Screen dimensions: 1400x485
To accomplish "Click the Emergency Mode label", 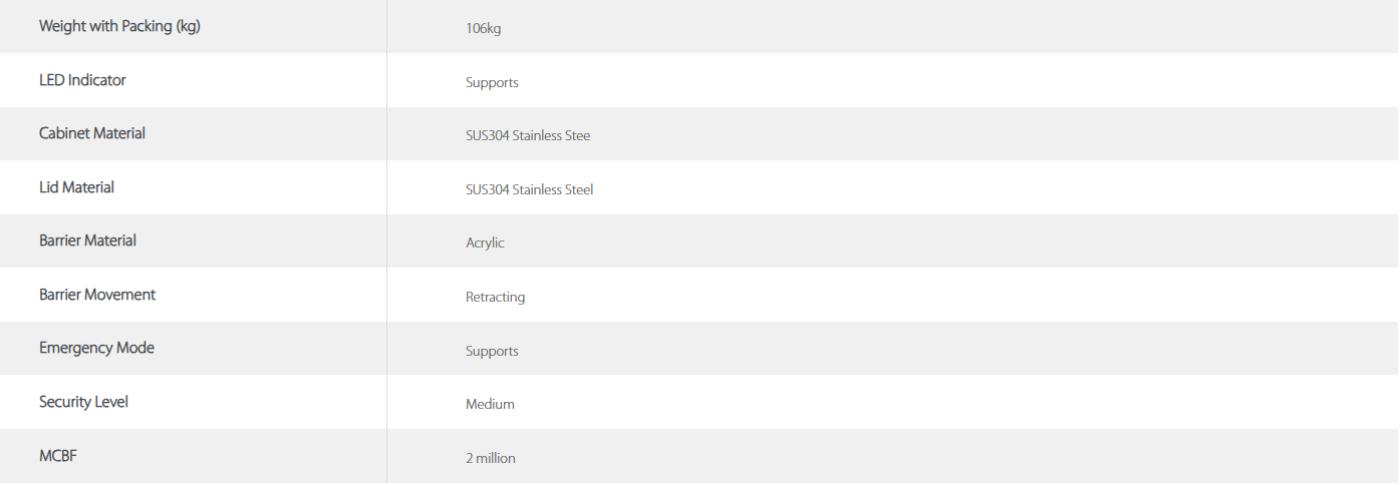I will 96,348.
